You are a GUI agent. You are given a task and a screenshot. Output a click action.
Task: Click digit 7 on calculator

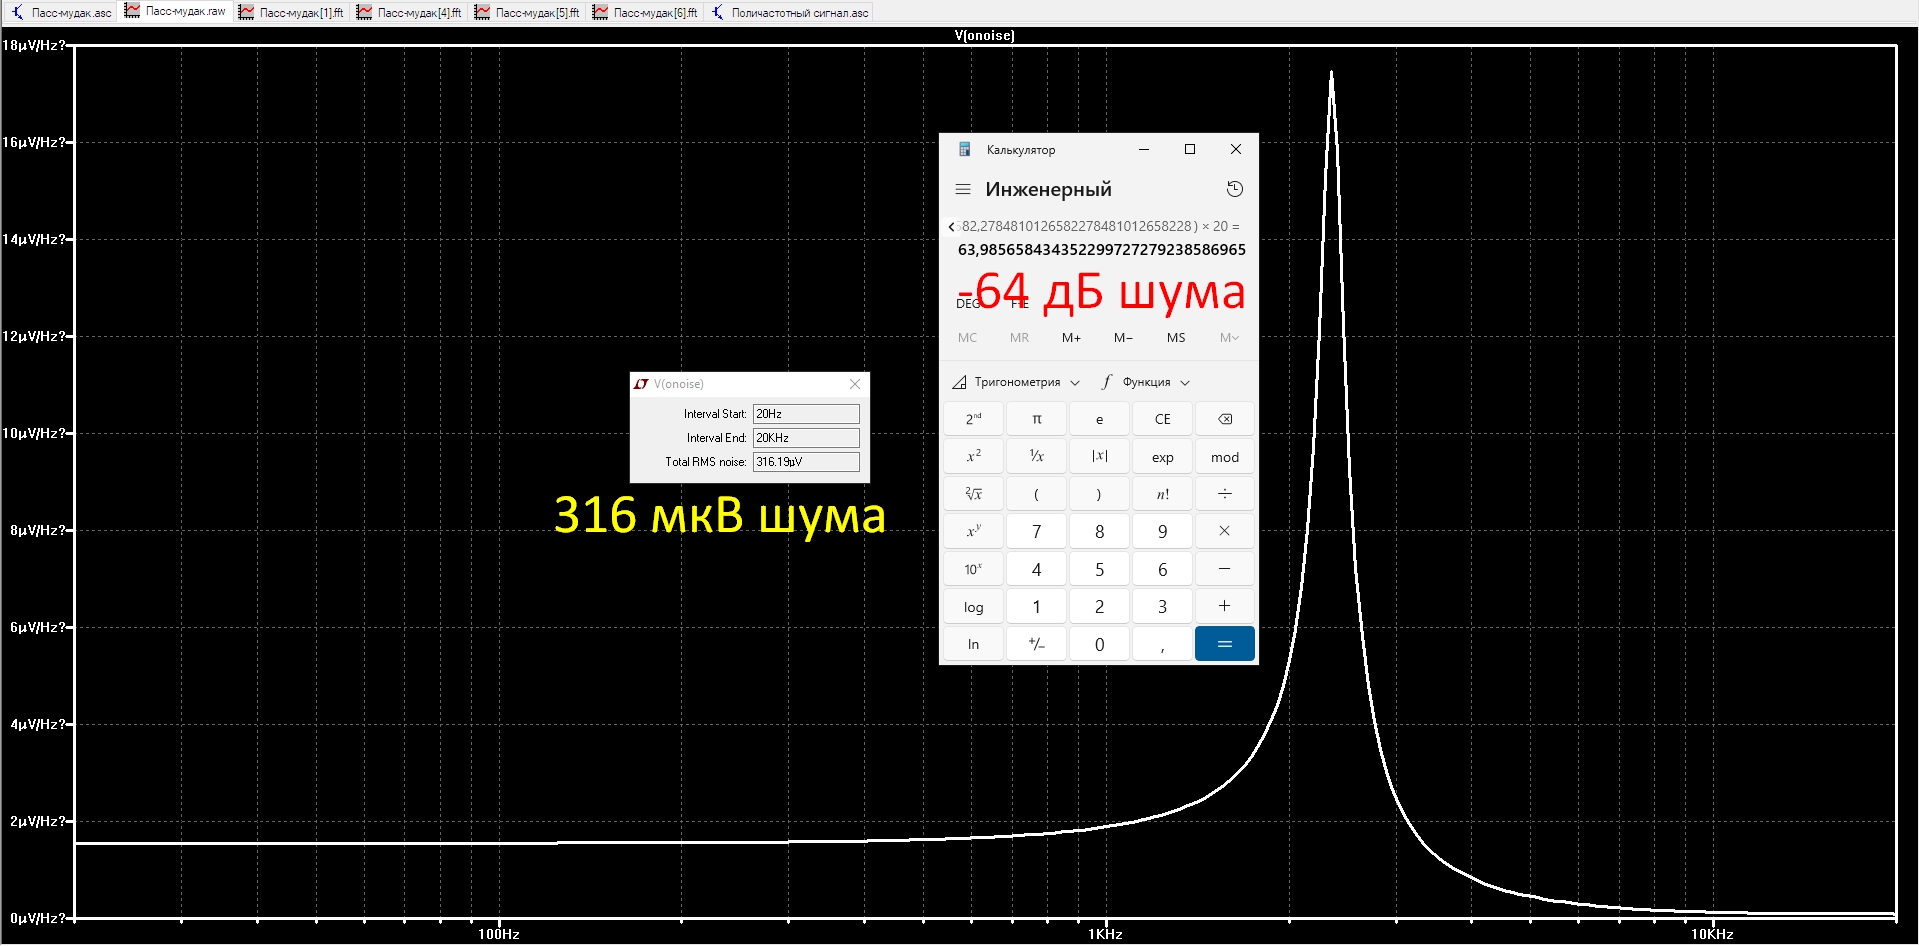(1036, 532)
